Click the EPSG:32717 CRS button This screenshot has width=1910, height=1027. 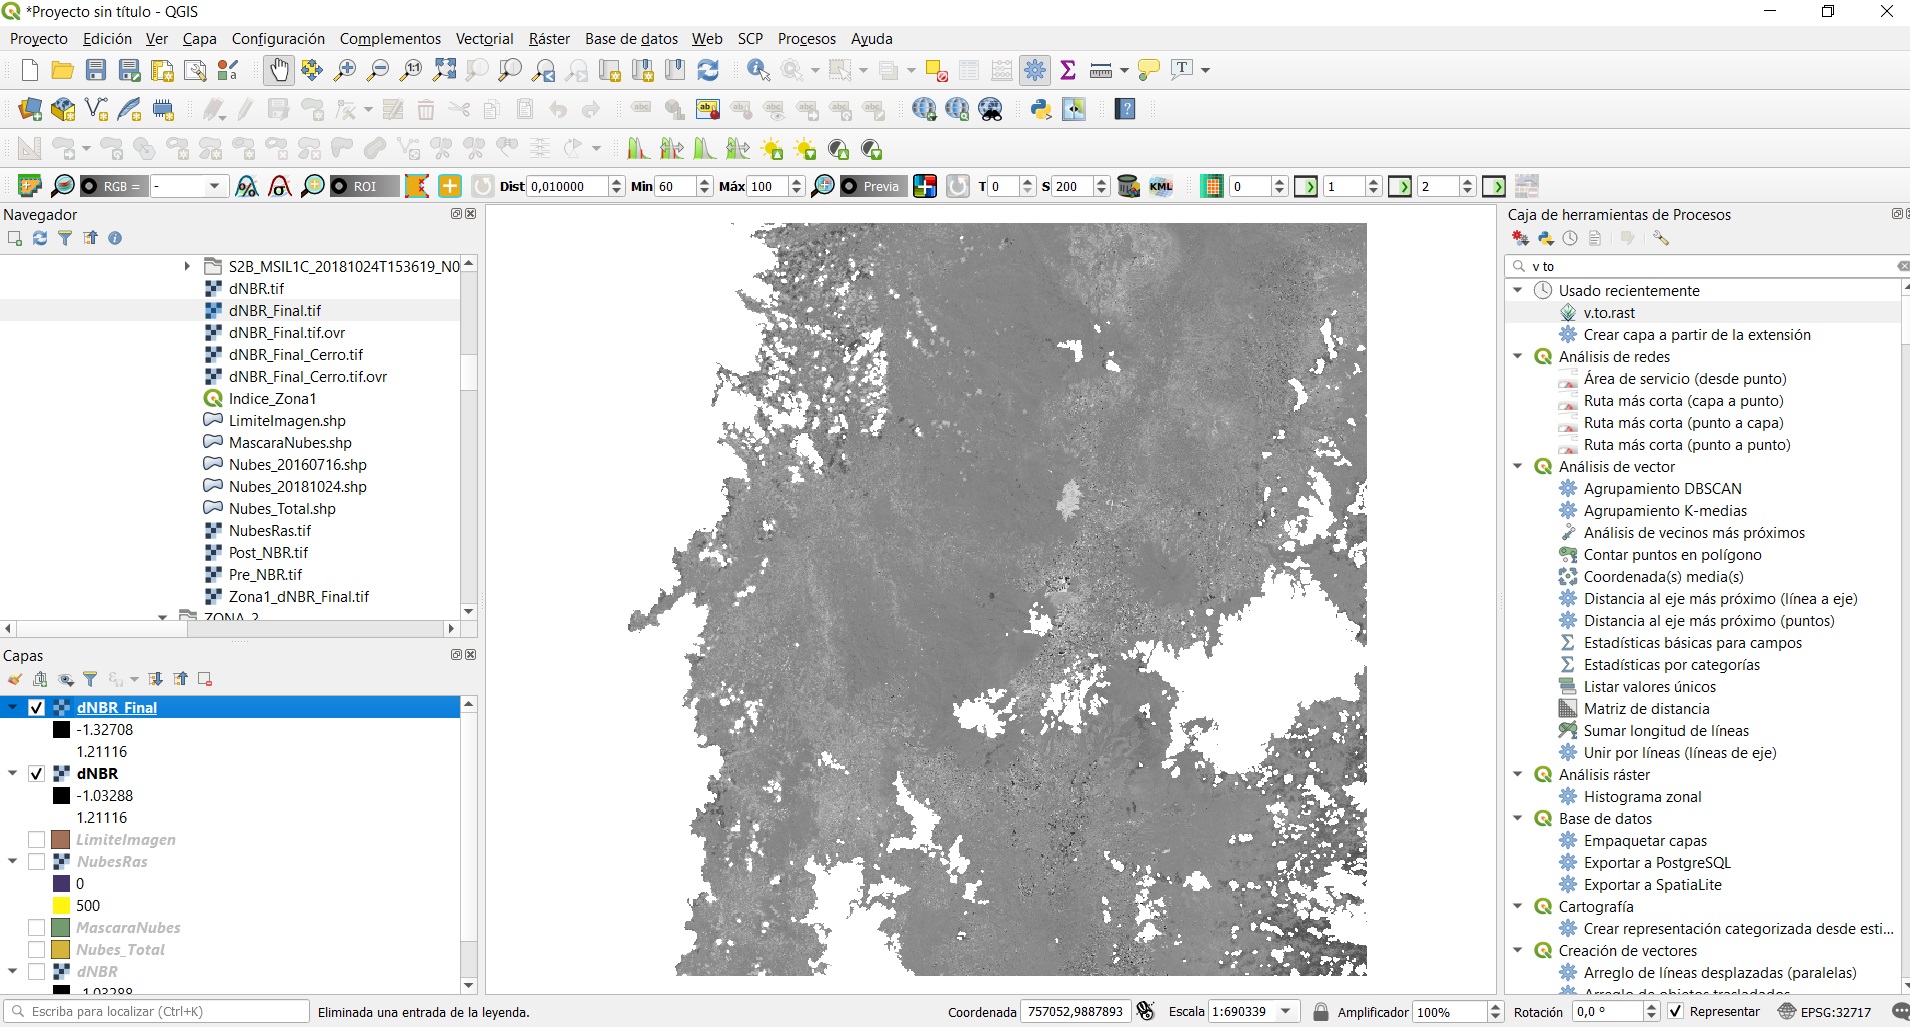tap(1824, 1012)
